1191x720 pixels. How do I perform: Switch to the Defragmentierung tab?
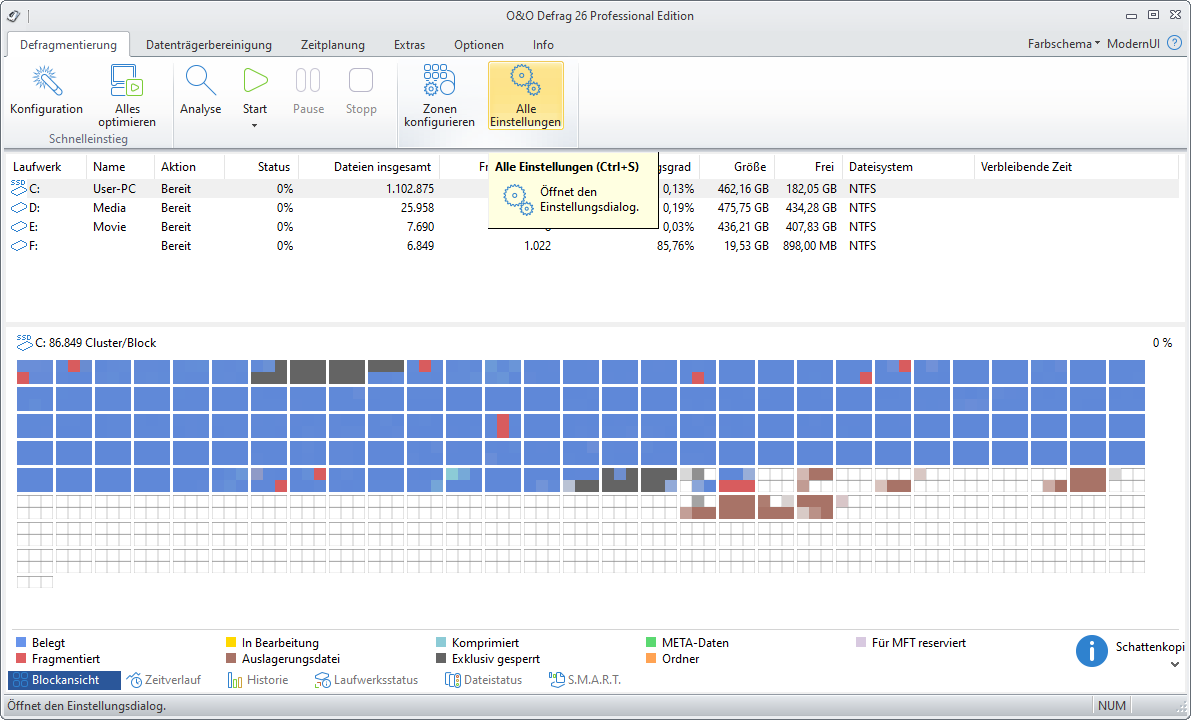[x=68, y=45]
